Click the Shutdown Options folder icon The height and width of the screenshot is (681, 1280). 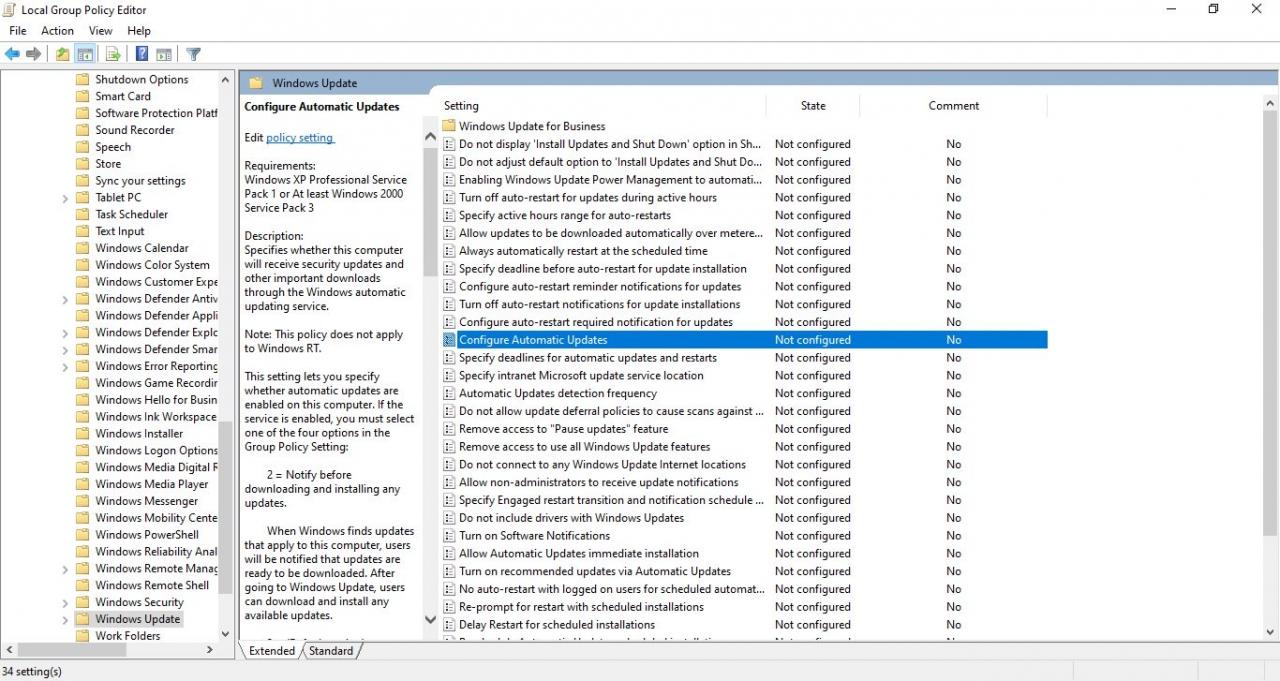click(83, 79)
